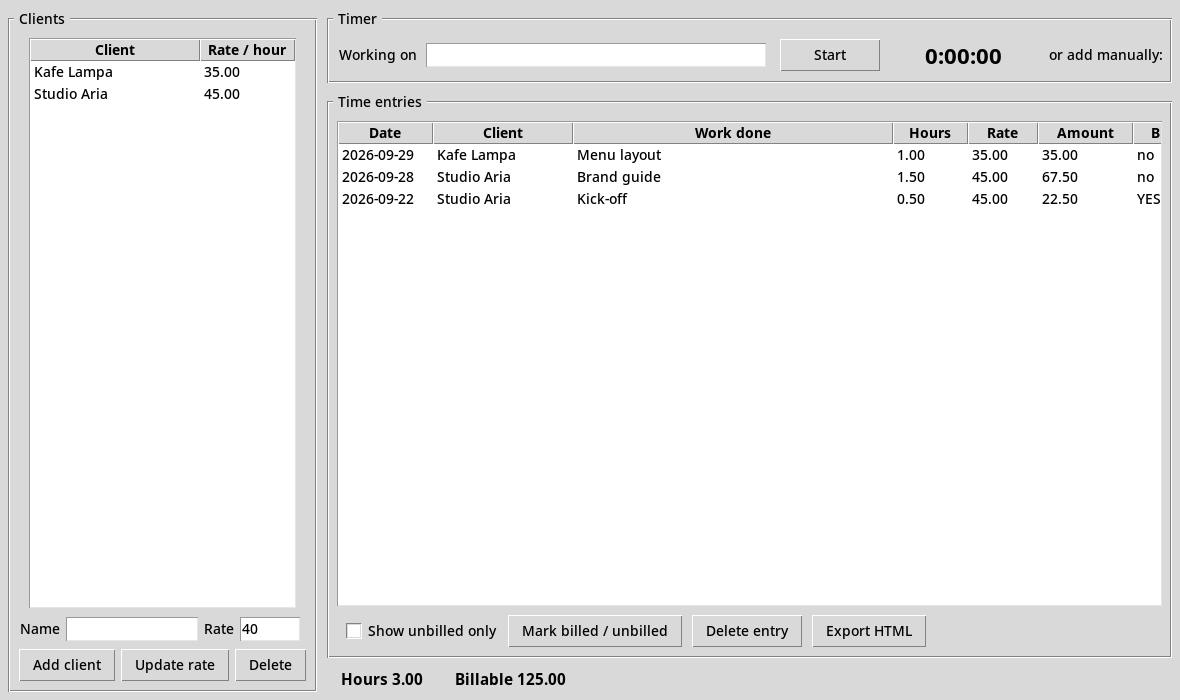The height and width of the screenshot is (700, 1180).
Task: Click the 35.00 rate in clients list
Action: tap(222, 72)
